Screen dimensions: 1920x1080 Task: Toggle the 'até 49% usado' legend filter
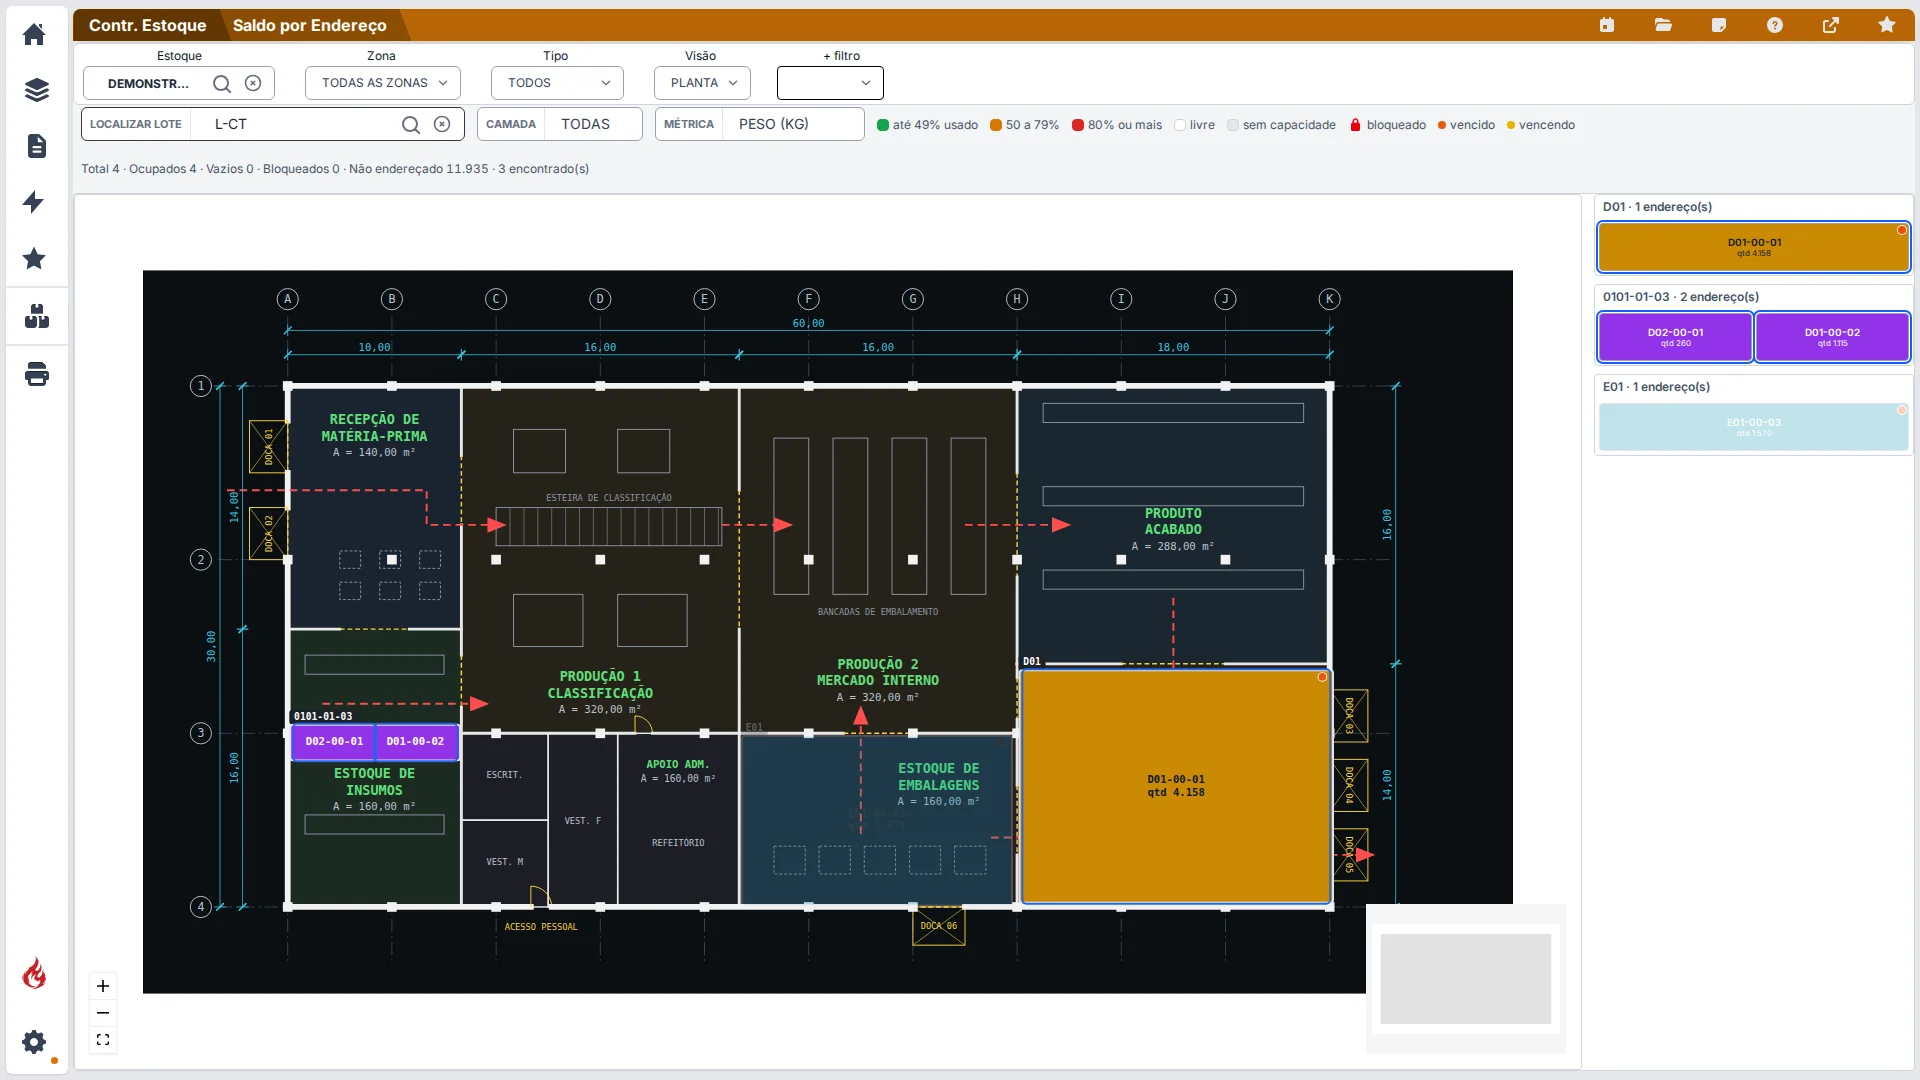click(927, 125)
